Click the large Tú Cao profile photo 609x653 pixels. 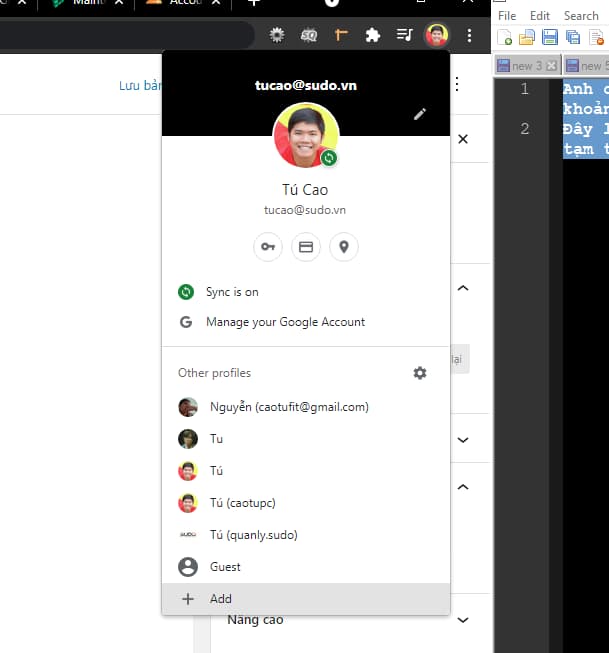click(x=306, y=136)
